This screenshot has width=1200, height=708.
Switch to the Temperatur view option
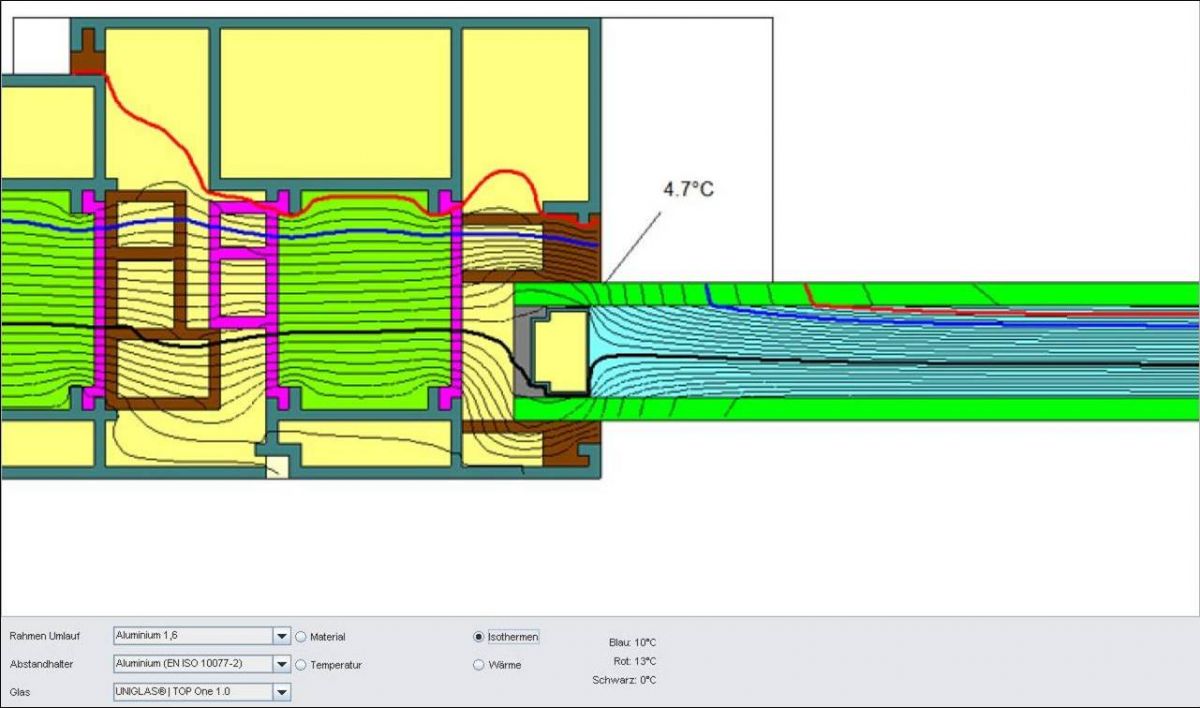301,665
